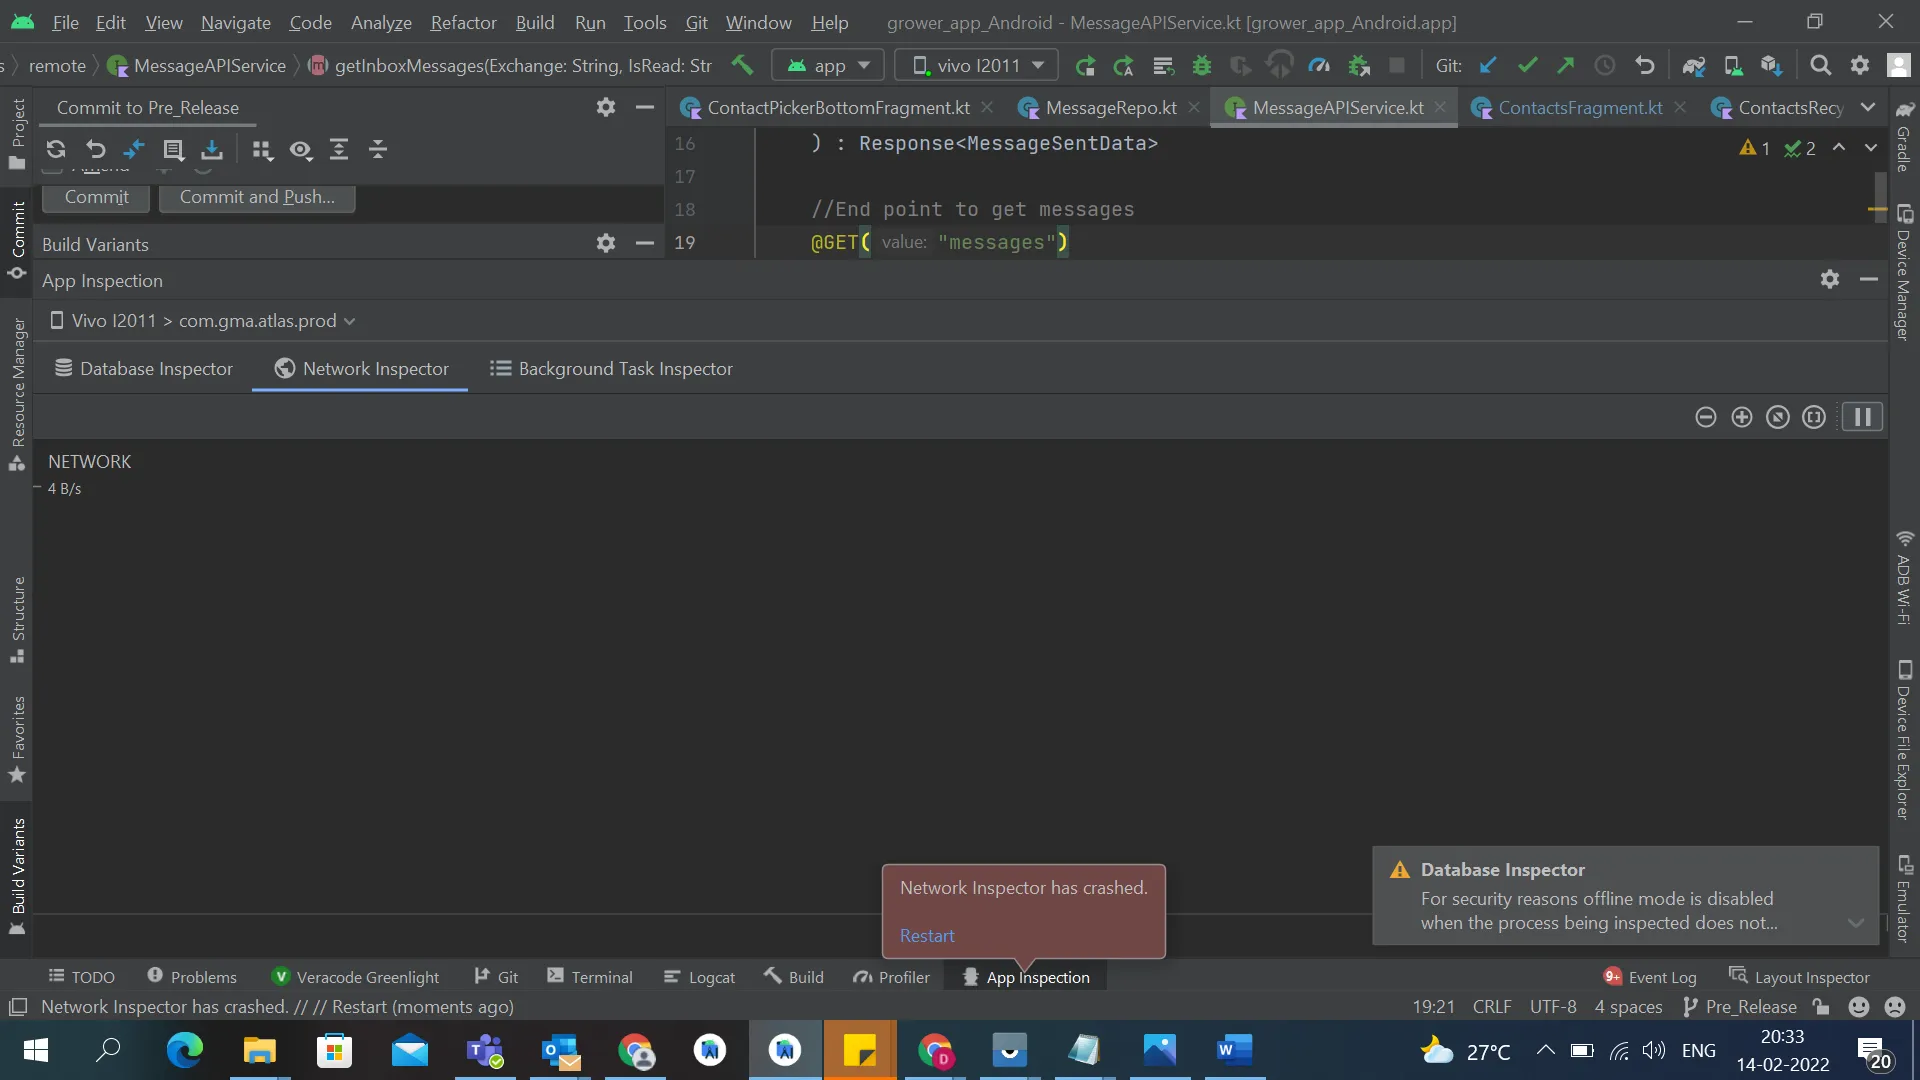Click zoom in icon in Network Inspector
The image size is (1920, 1080).
1741,417
